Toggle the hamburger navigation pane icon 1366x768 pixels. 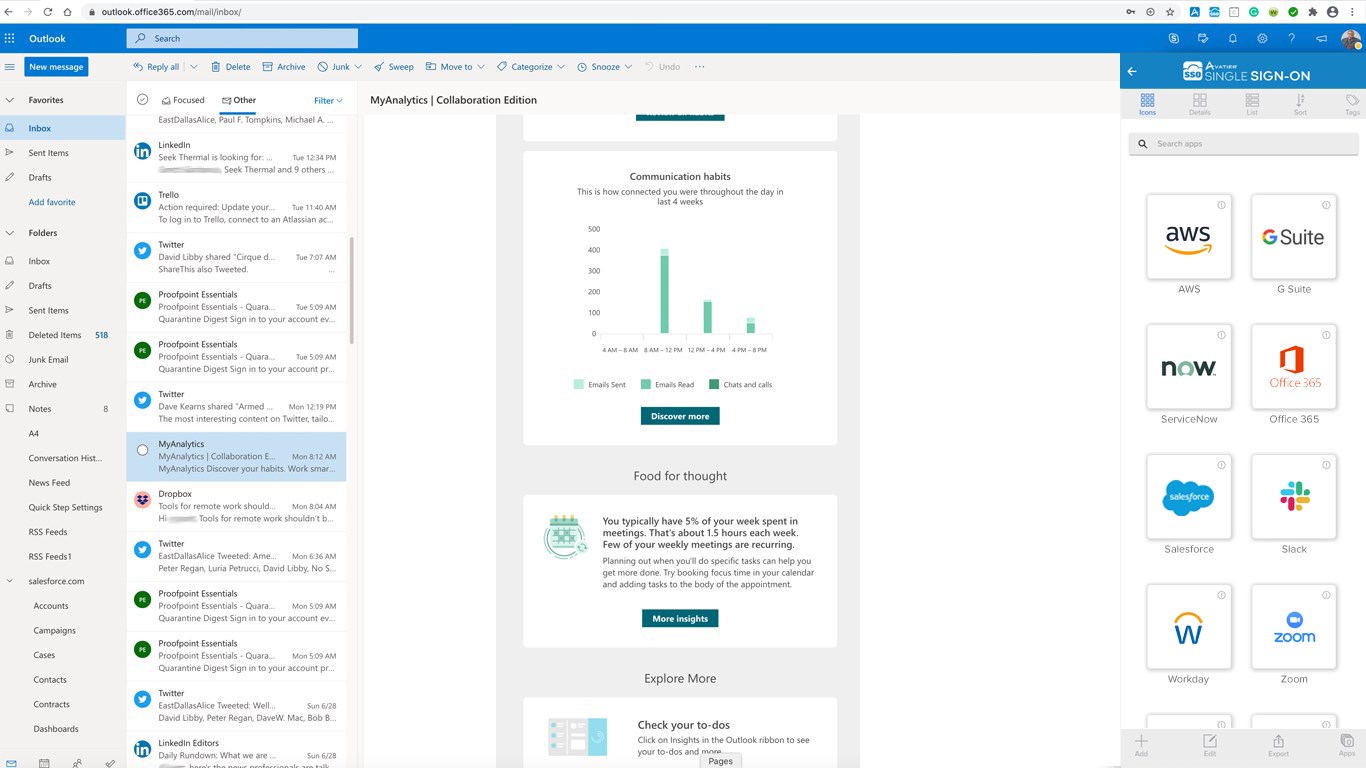point(10,67)
